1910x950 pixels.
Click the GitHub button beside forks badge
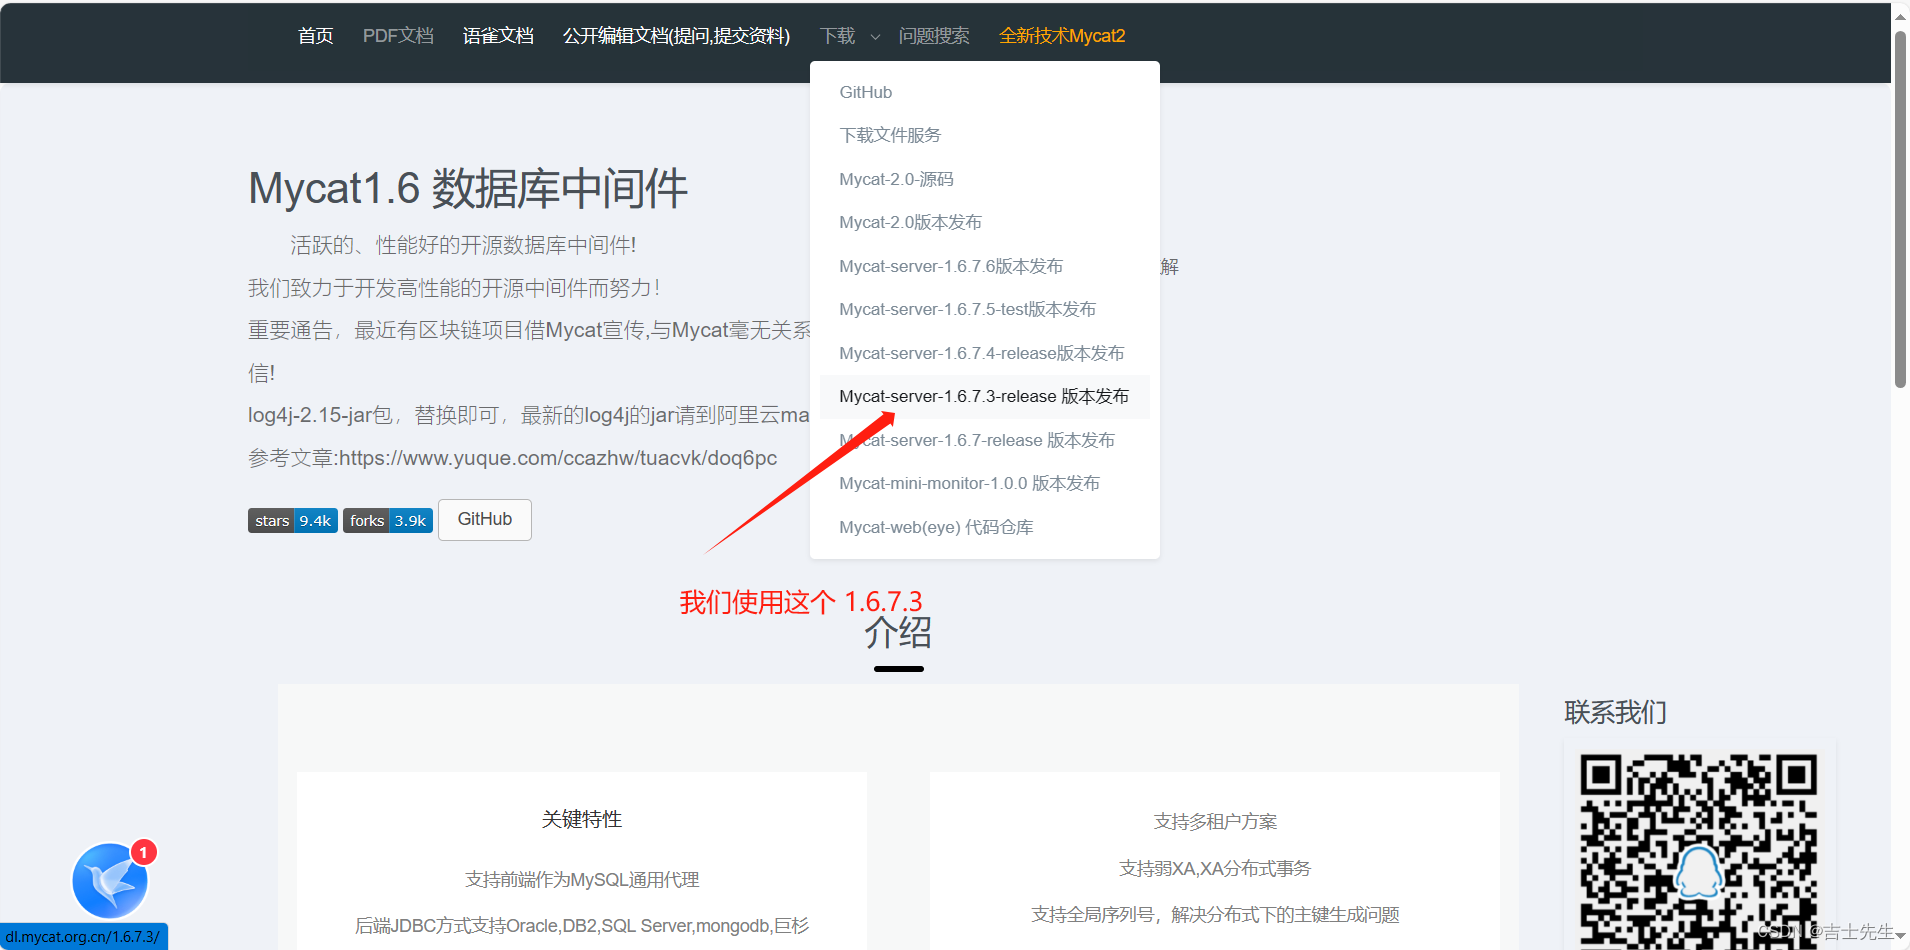pos(485,520)
